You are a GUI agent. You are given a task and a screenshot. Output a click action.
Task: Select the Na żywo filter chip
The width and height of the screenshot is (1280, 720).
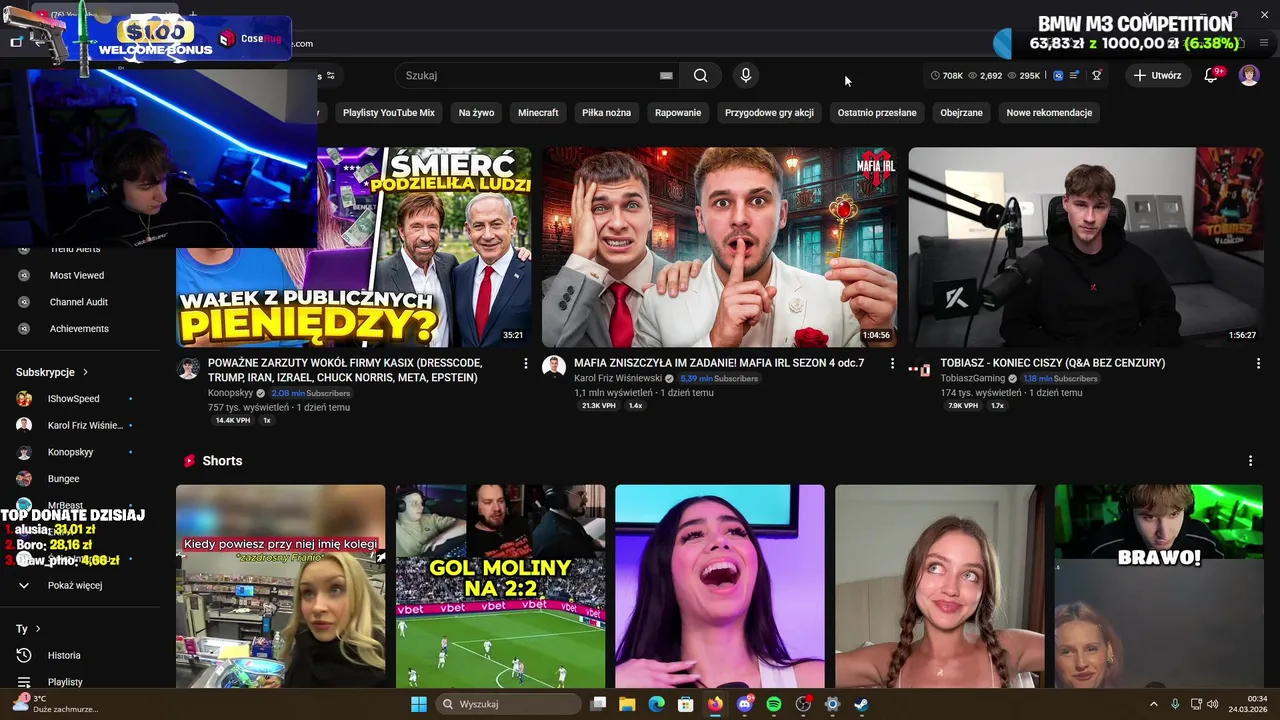click(476, 113)
